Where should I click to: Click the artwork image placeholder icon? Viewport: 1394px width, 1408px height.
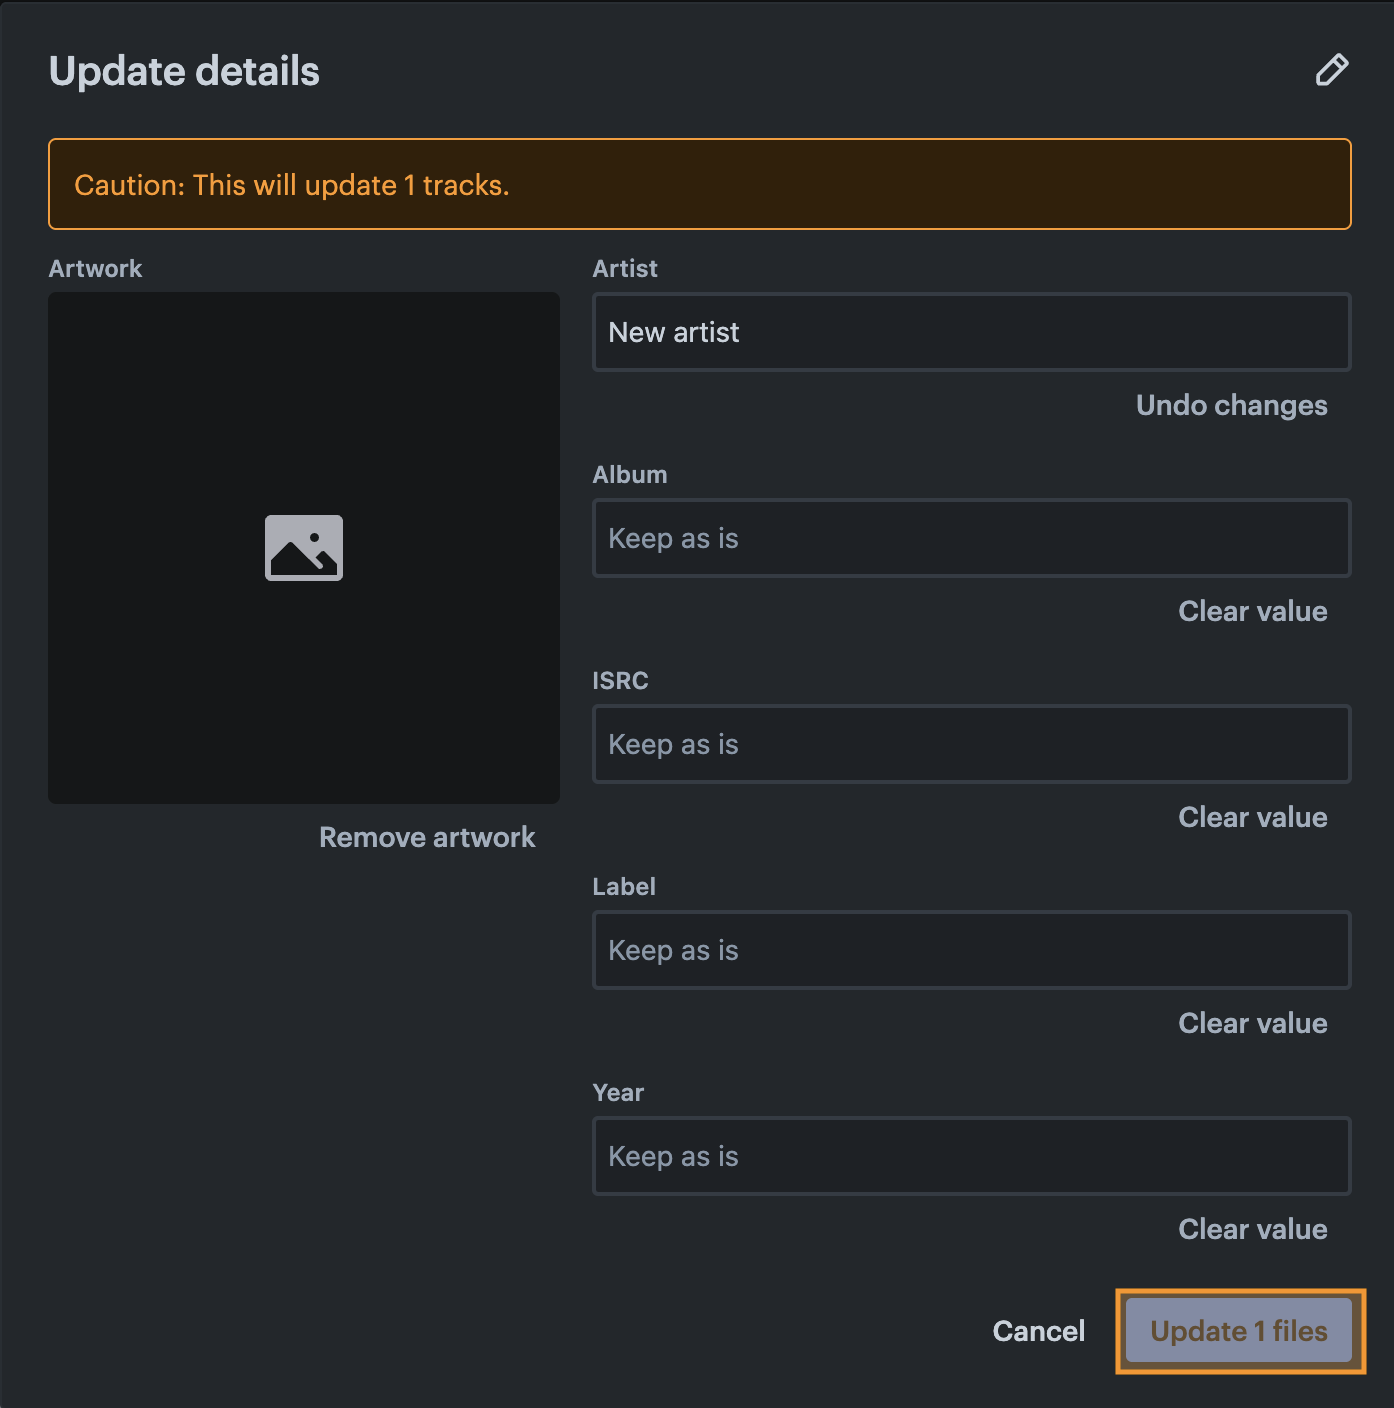304,548
